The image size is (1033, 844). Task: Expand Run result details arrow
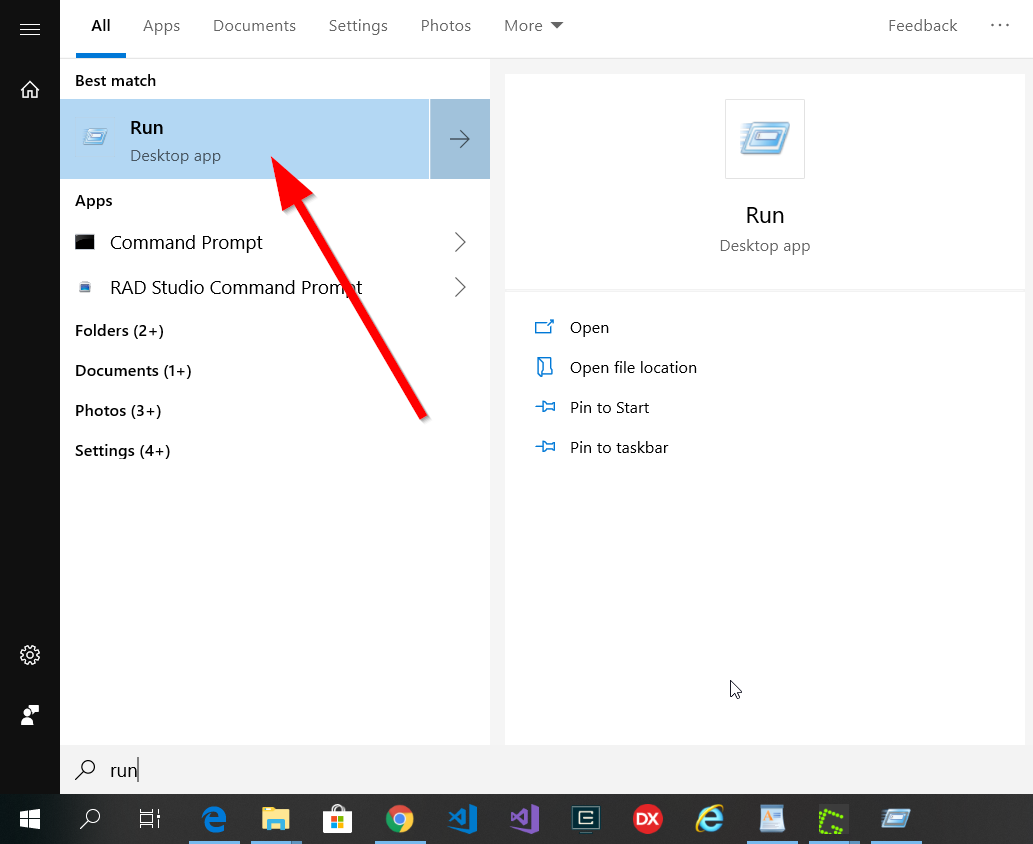point(460,139)
